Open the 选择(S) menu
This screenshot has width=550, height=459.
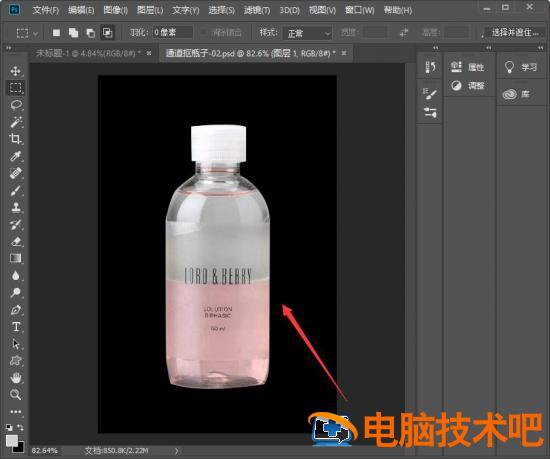tap(222, 10)
